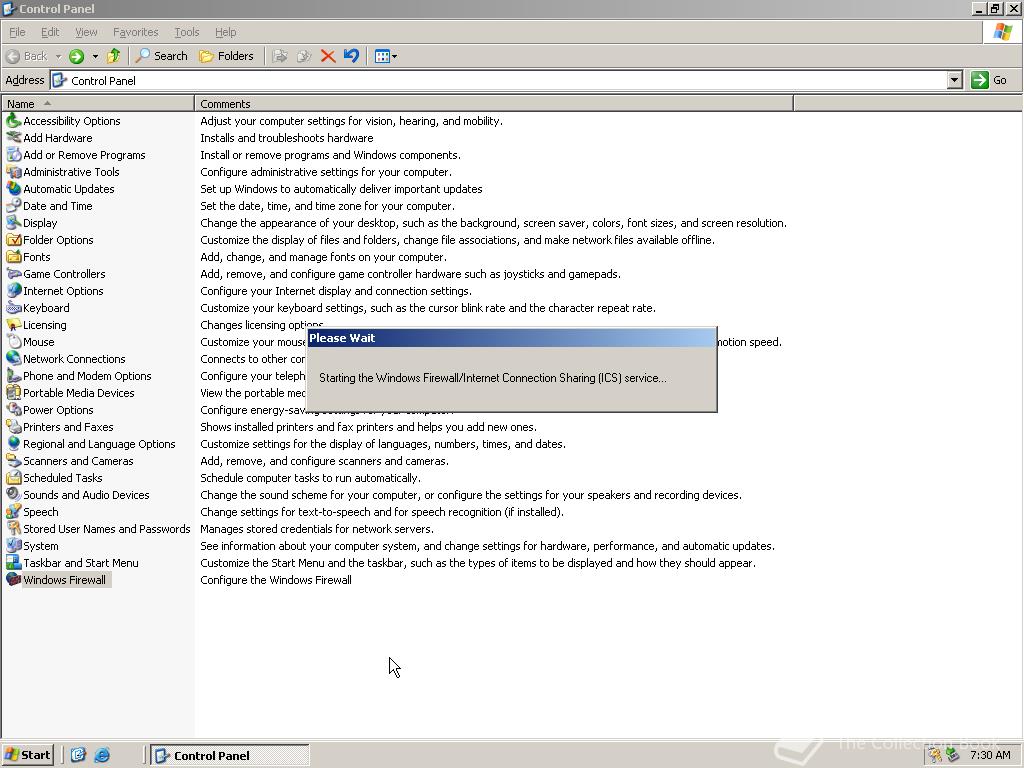
Task: Click the taskbar clock showing 7:30 AM
Action: (x=990, y=755)
